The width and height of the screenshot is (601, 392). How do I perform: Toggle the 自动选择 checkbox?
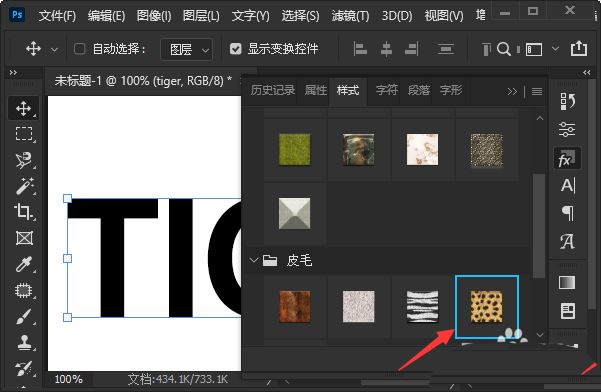[x=79, y=49]
